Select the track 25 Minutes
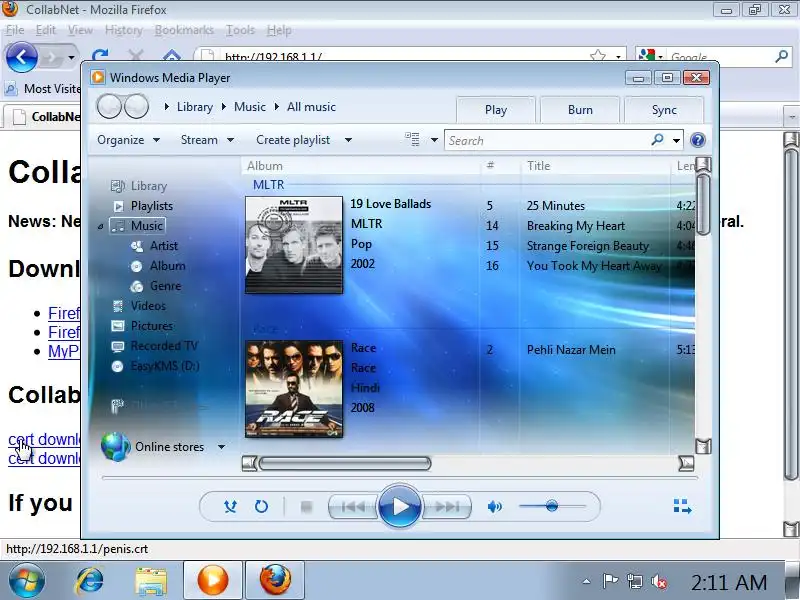Screen dimensions: 800x600 click(556, 206)
